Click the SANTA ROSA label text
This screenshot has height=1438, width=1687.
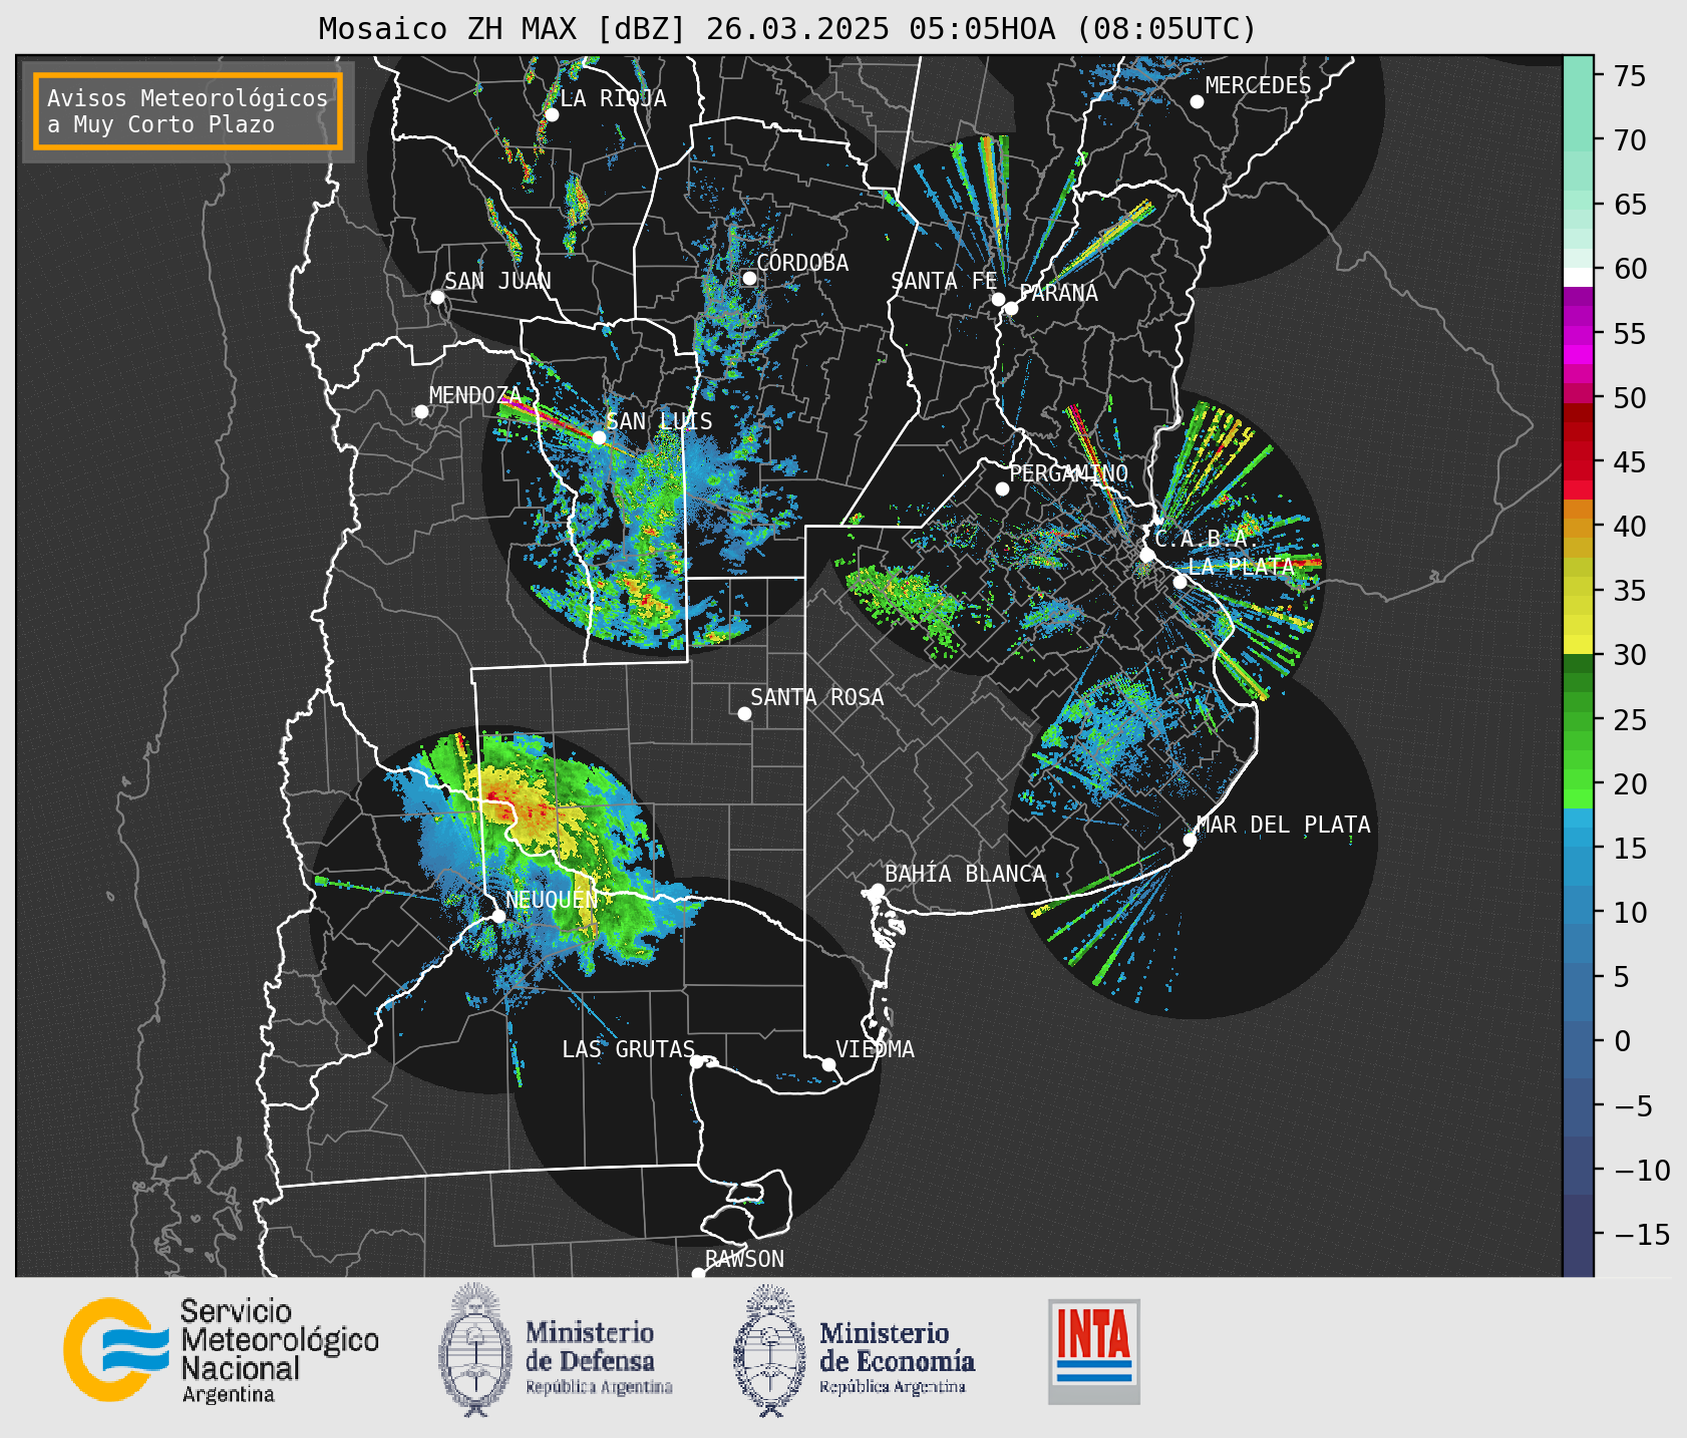pyautogui.click(x=817, y=697)
